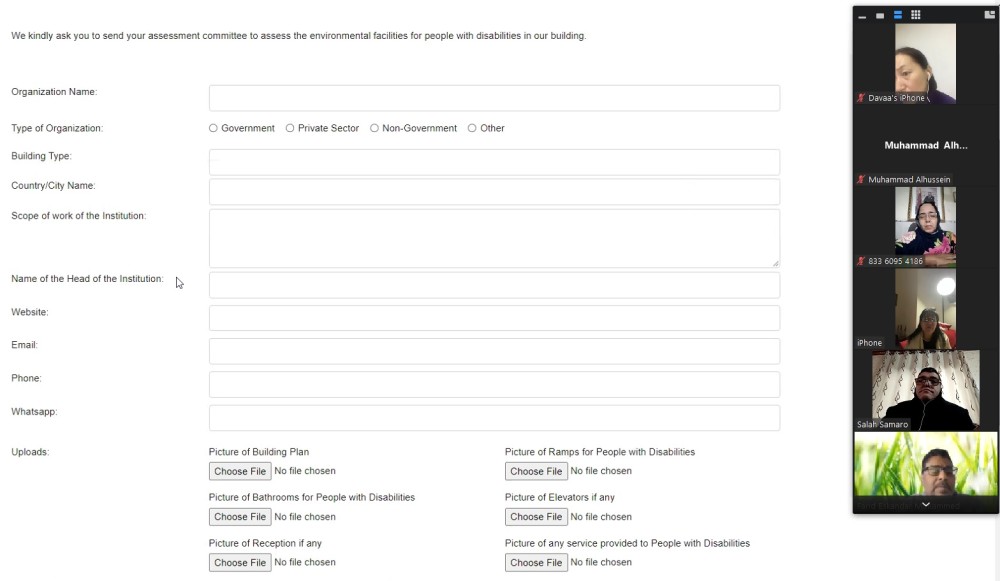Click muted mic icon beside Muhammad Alhussein
This screenshot has width=1000, height=581.
tap(861, 180)
